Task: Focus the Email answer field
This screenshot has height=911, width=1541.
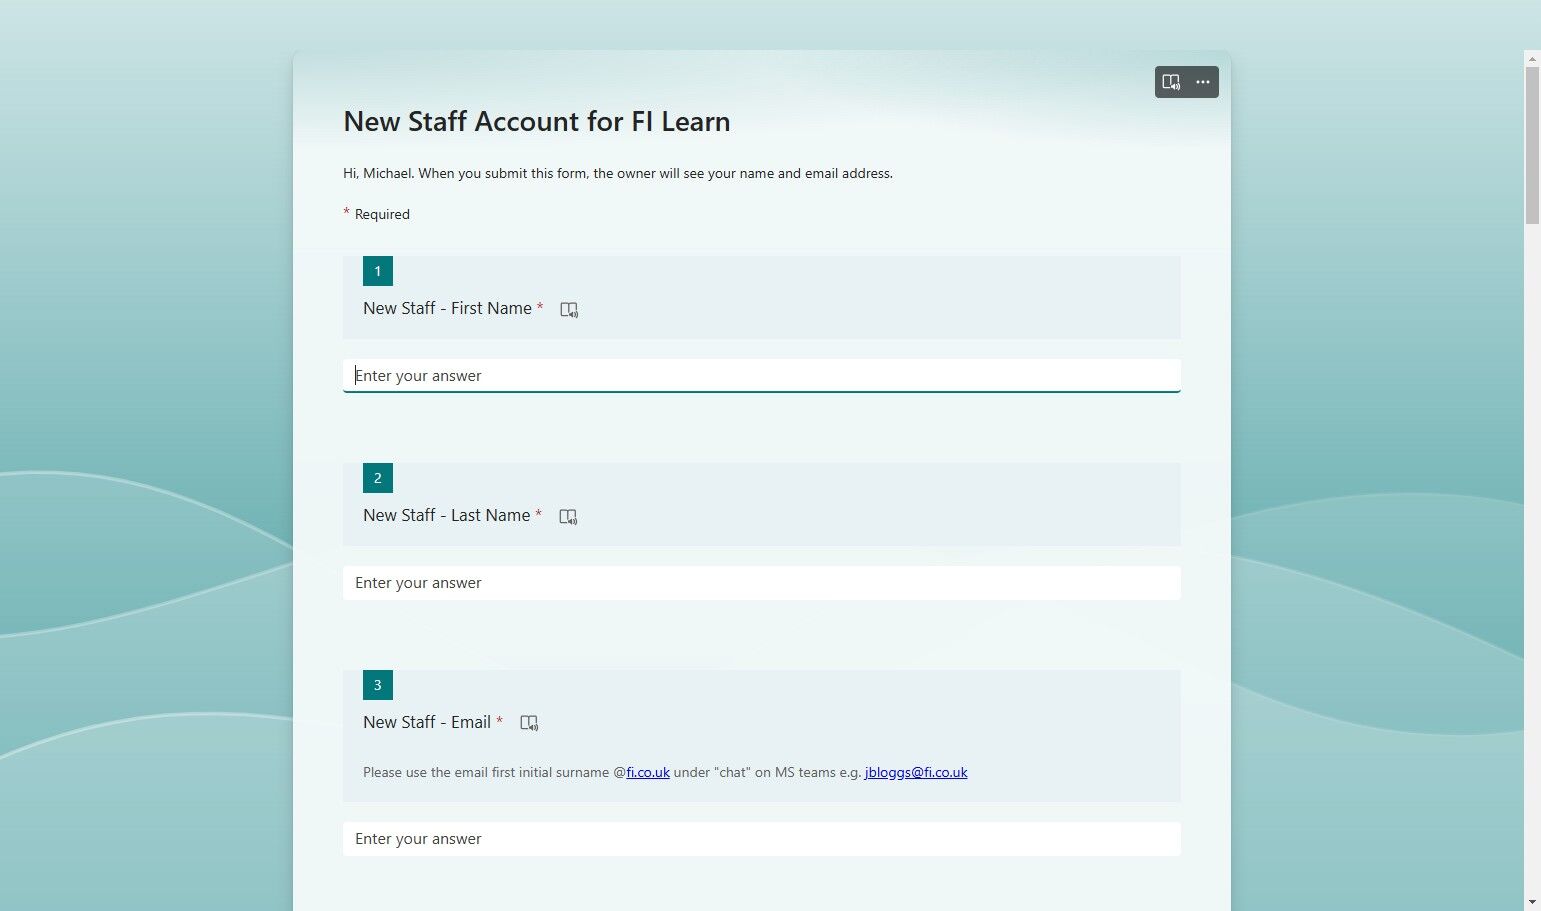Action: click(762, 839)
